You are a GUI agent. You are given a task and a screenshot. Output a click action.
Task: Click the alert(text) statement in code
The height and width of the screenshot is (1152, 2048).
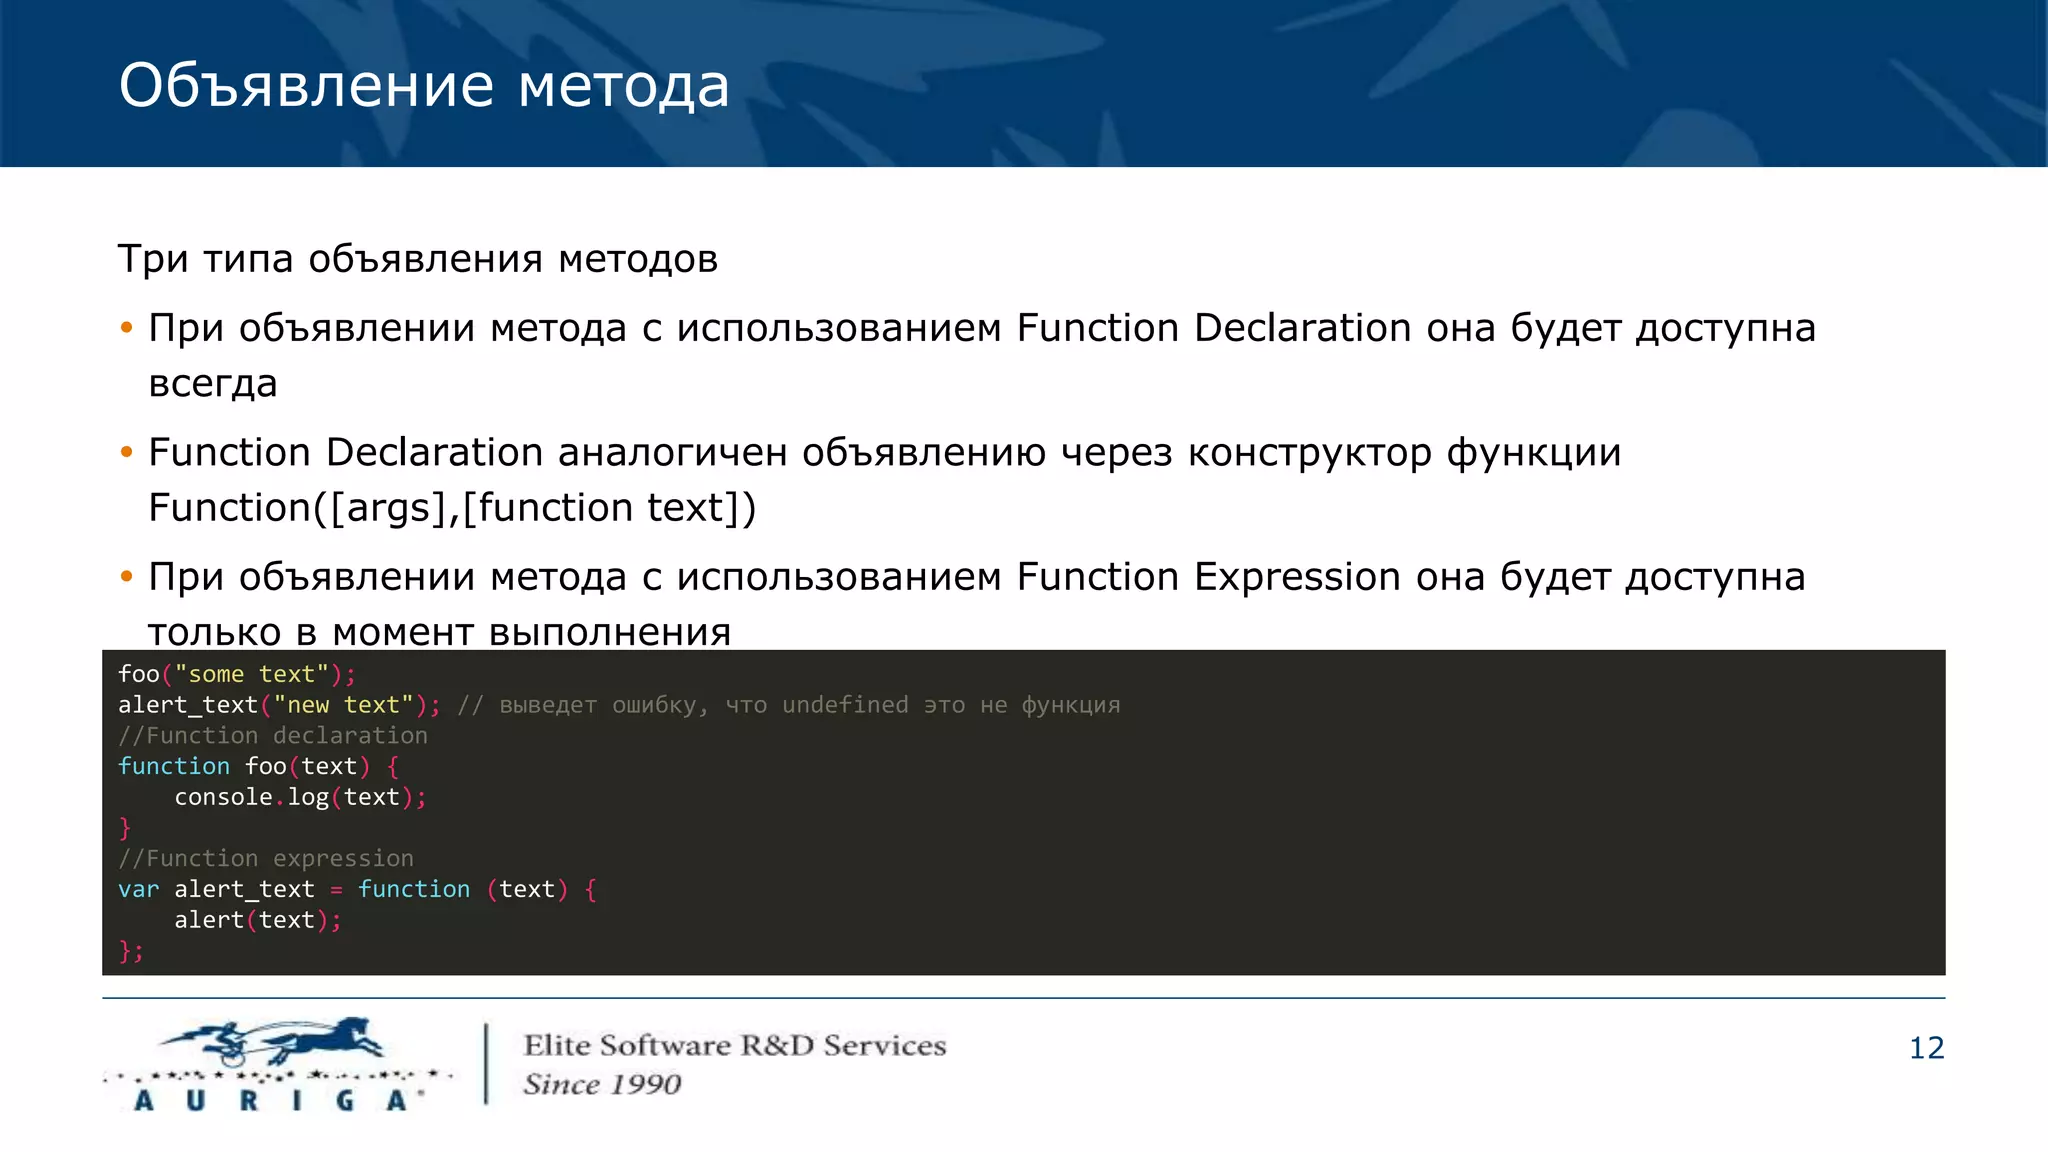click(258, 921)
